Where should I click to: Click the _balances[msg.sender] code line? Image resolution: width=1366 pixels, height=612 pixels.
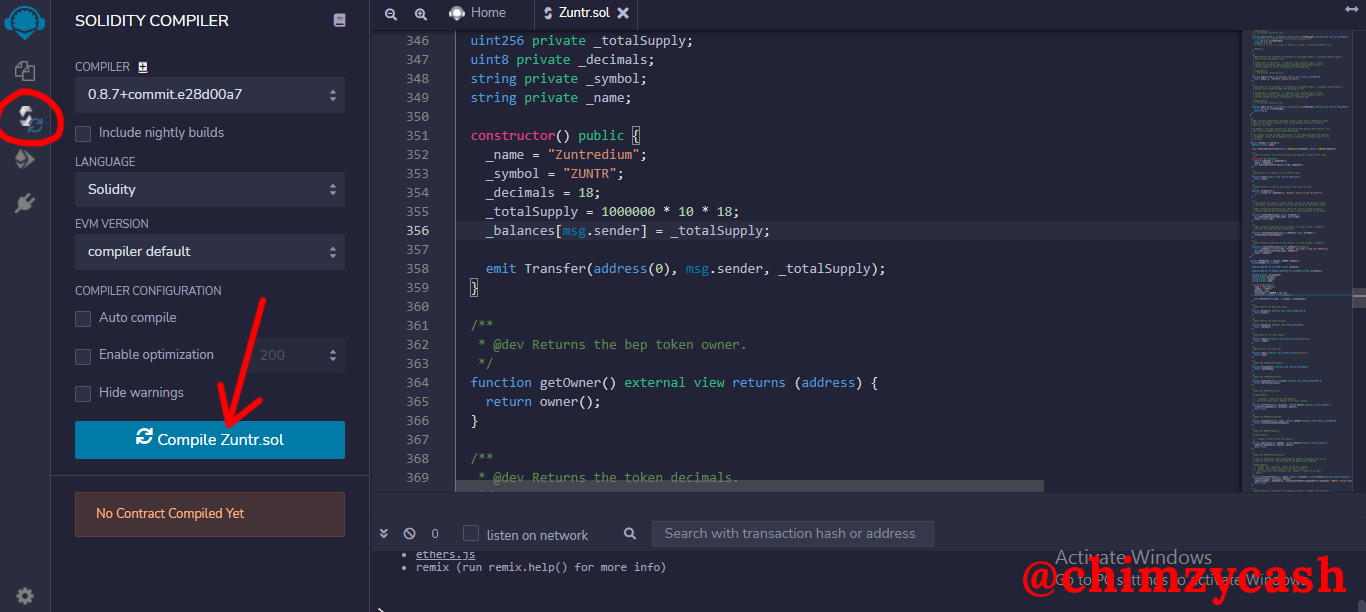pos(628,231)
